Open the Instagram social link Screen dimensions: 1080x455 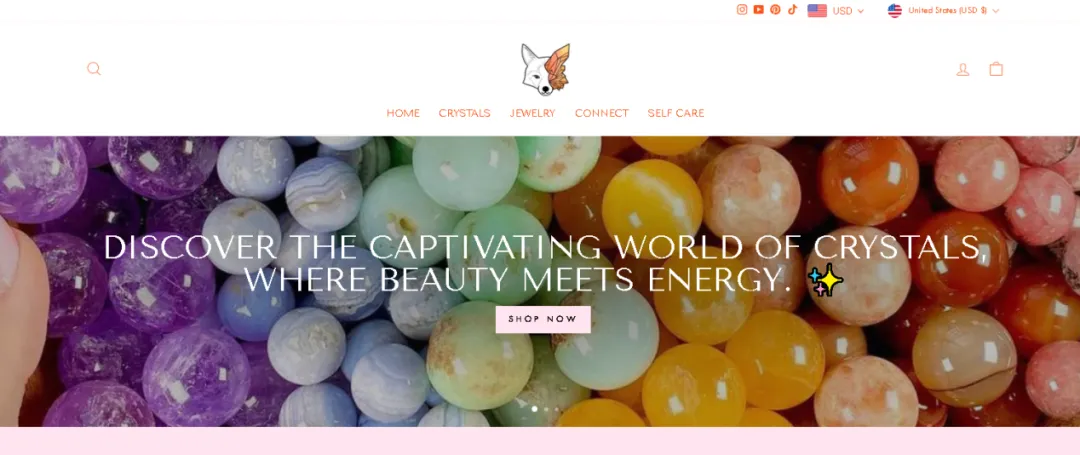point(742,10)
